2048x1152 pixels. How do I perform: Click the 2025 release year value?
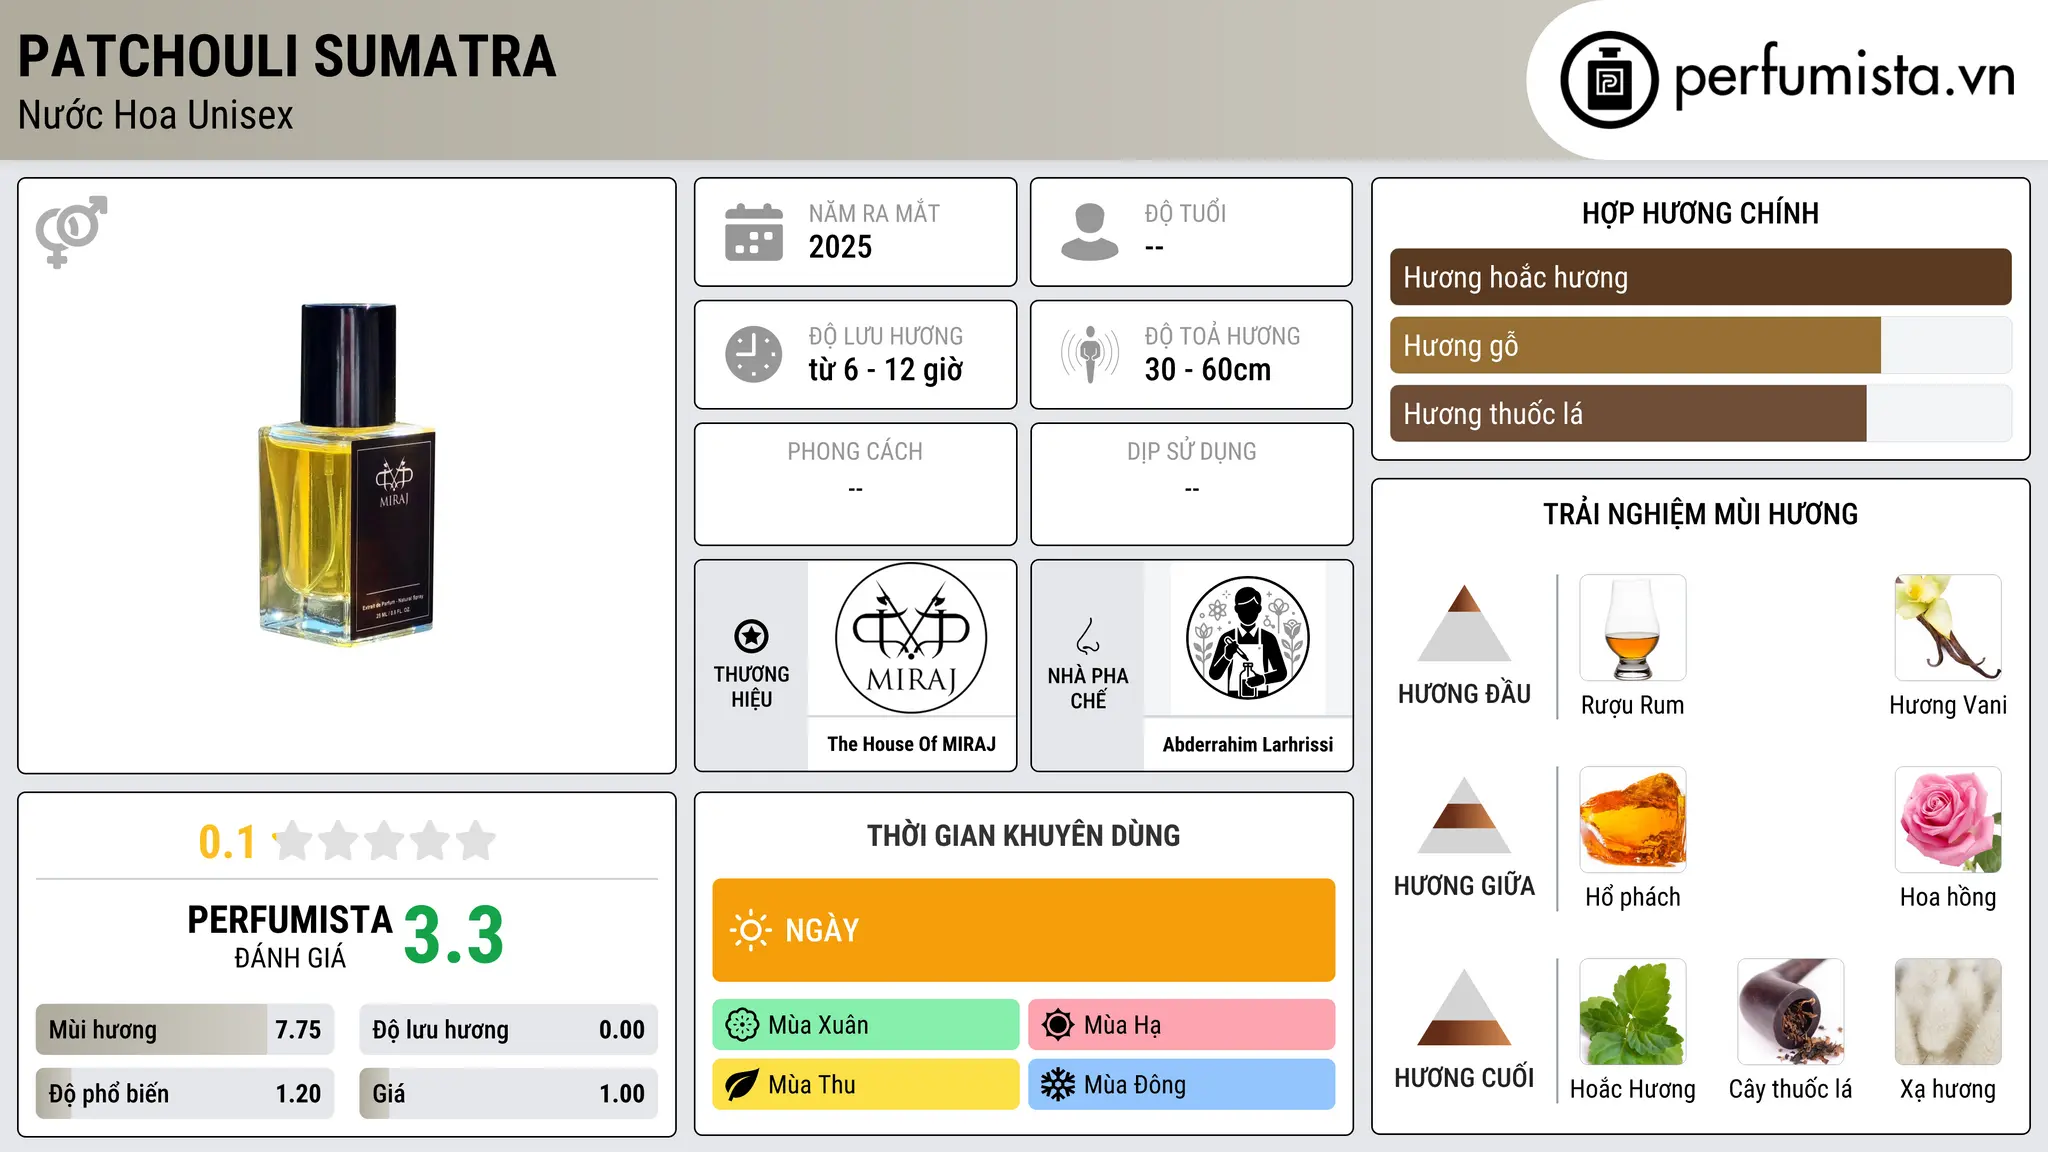tap(840, 247)
